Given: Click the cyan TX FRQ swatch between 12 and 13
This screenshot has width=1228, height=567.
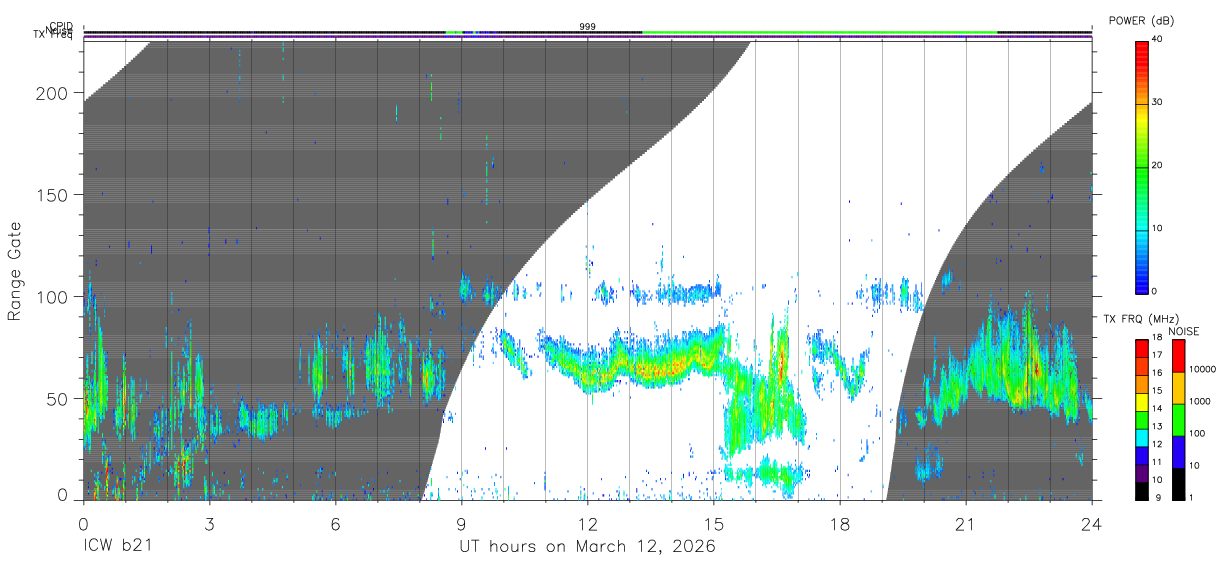Looking at the screenshot, I should click(x=1142, y=437).
